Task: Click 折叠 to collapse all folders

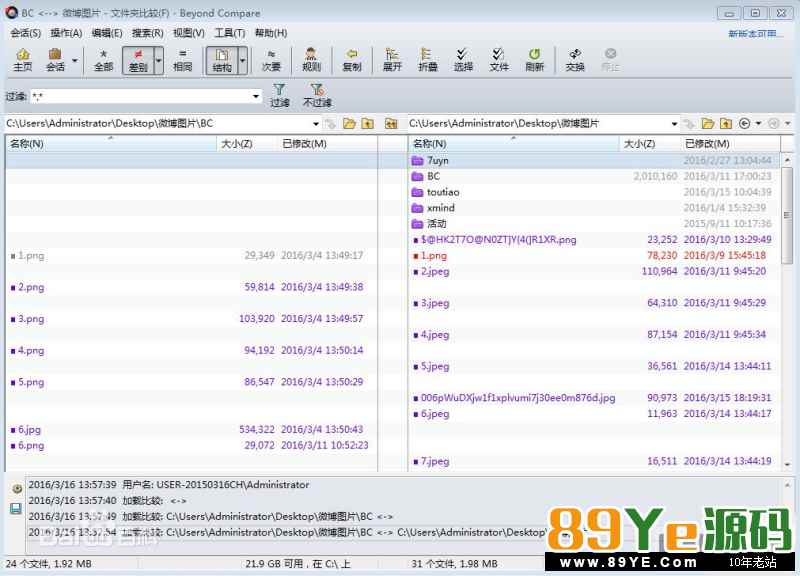Action: coord(428,60)
